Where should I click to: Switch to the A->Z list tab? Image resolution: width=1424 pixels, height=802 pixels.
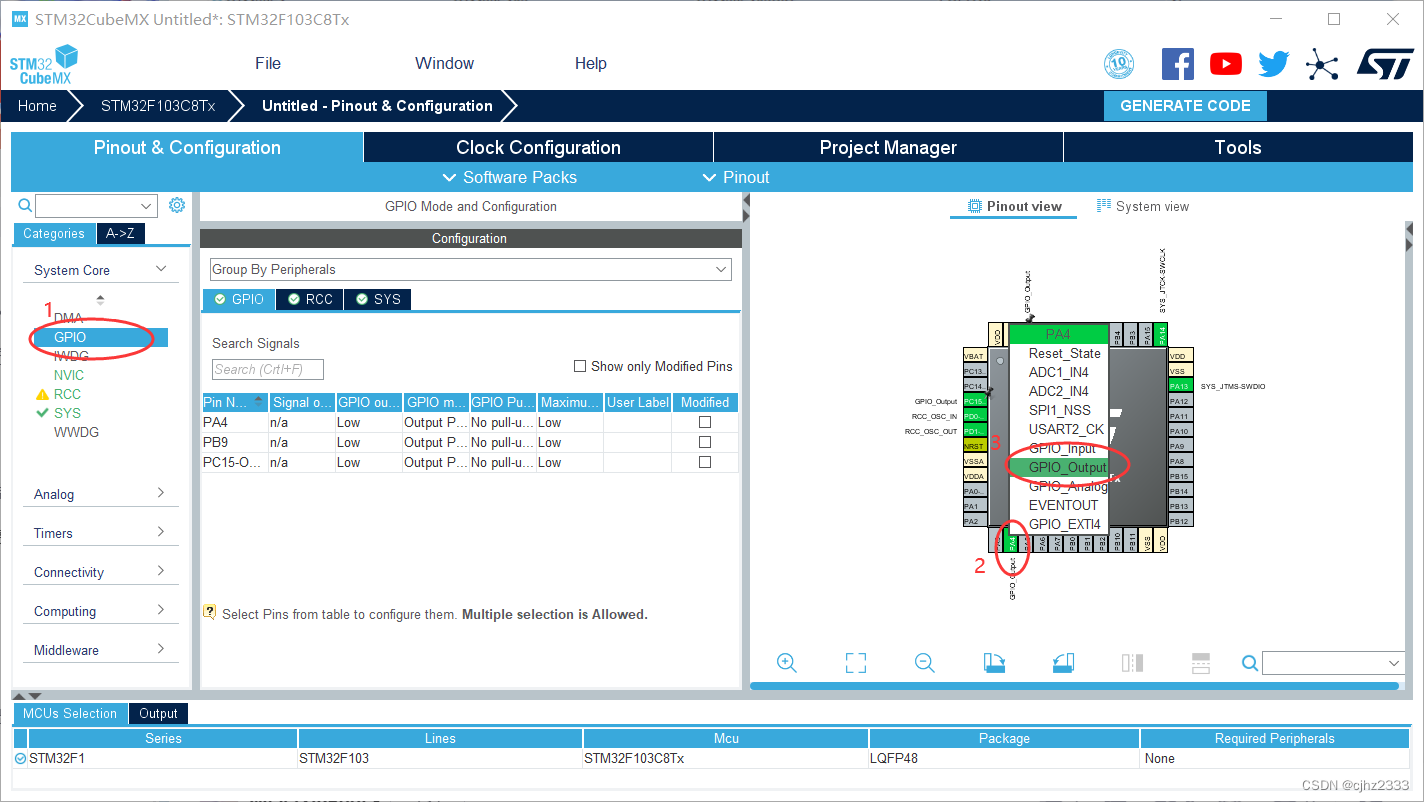120,233
